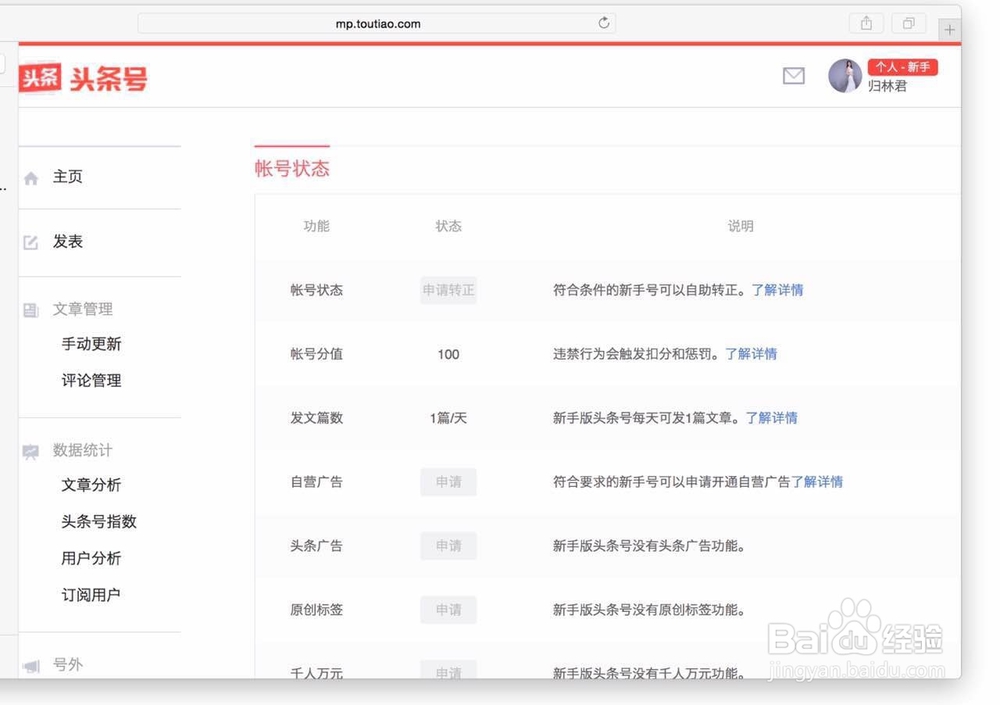Open the browser share icon

click(x=866, y=22)
